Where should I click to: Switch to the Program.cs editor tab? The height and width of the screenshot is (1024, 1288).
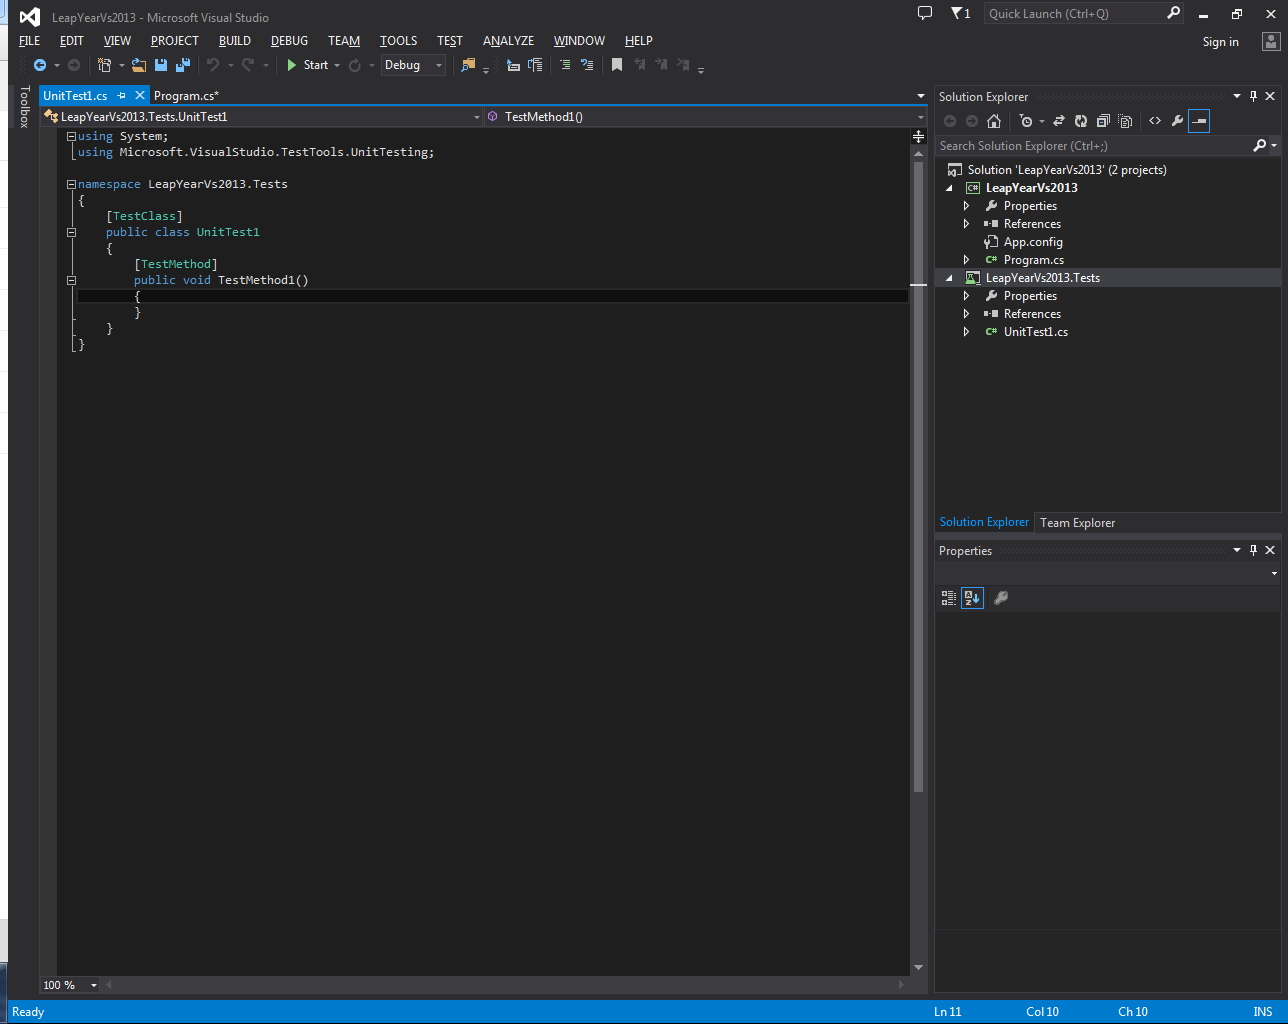click(x=186, y=95)
